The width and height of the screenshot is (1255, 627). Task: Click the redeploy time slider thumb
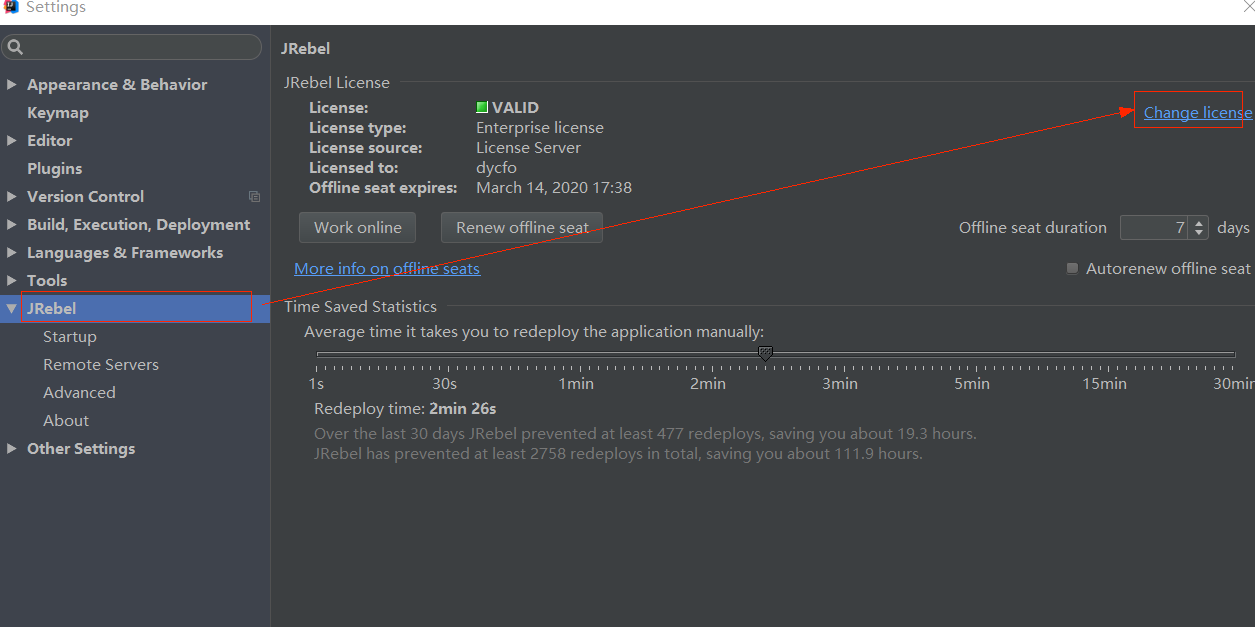(x=765, y=354)
